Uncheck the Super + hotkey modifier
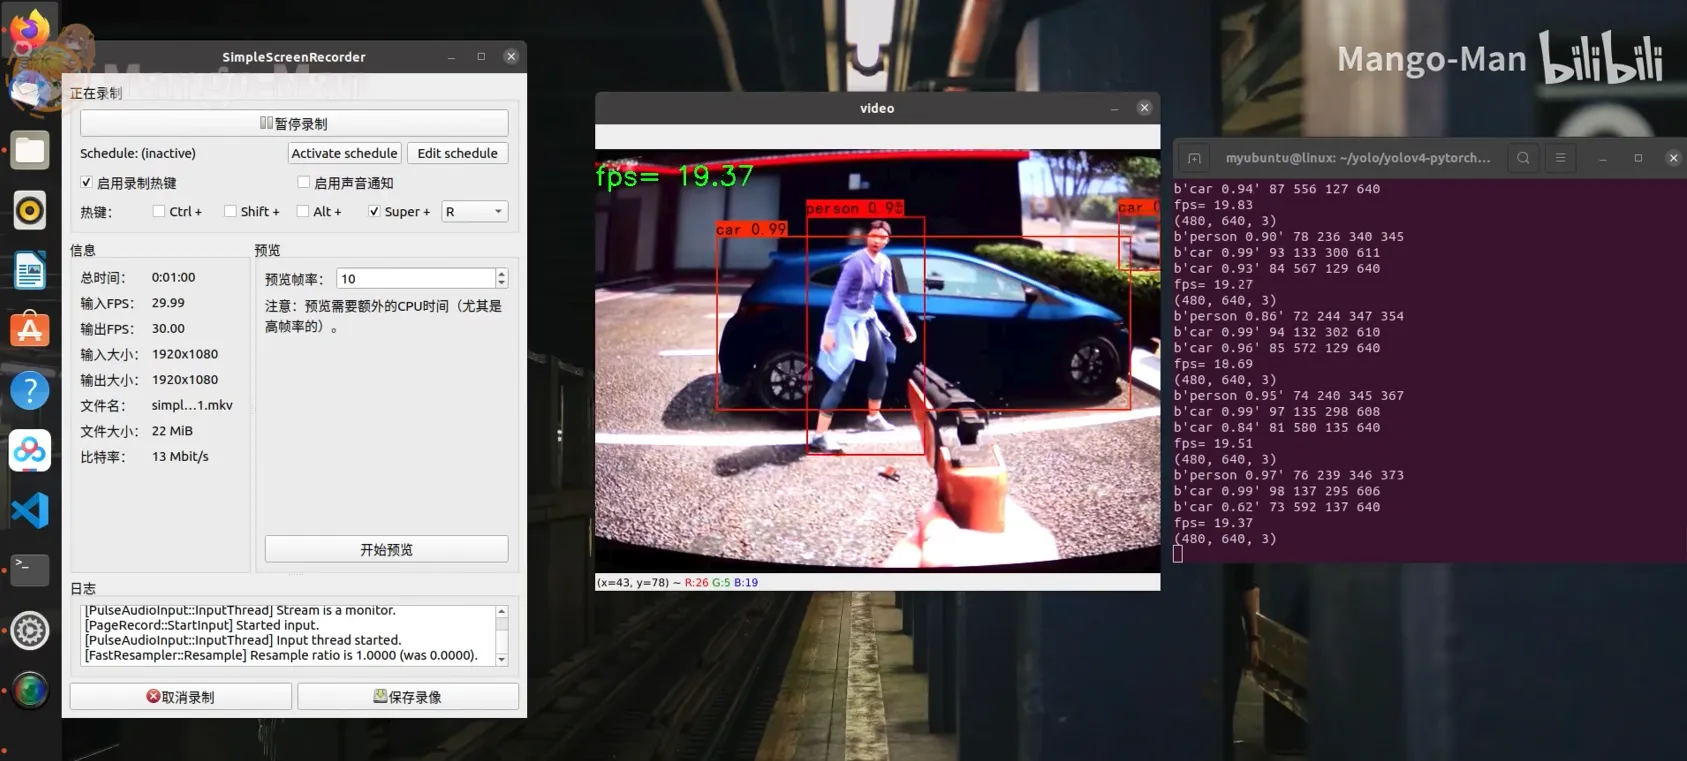 point(374,211)
